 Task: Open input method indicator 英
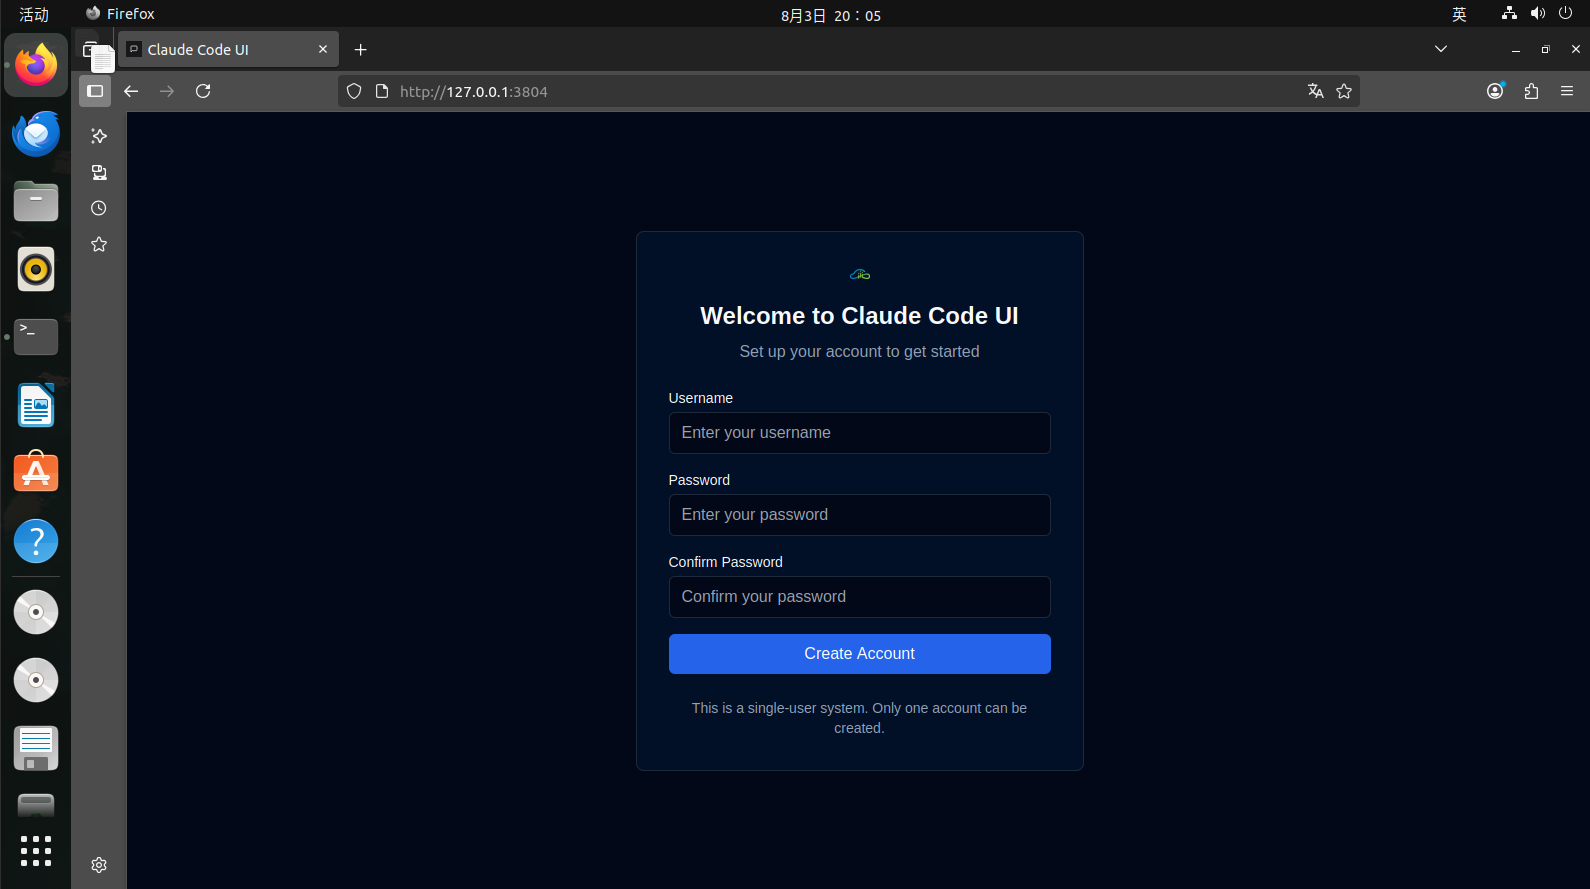point(1459,14)
